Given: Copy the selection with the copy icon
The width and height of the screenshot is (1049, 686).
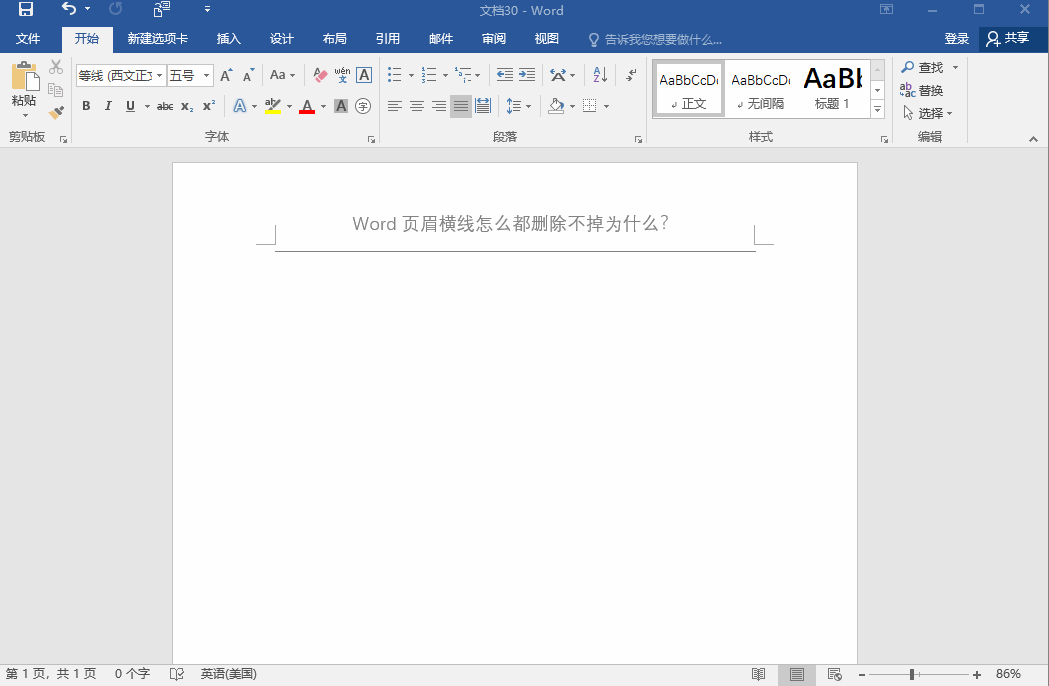Looking at the screenshot, I should click(x=56, y=90).
